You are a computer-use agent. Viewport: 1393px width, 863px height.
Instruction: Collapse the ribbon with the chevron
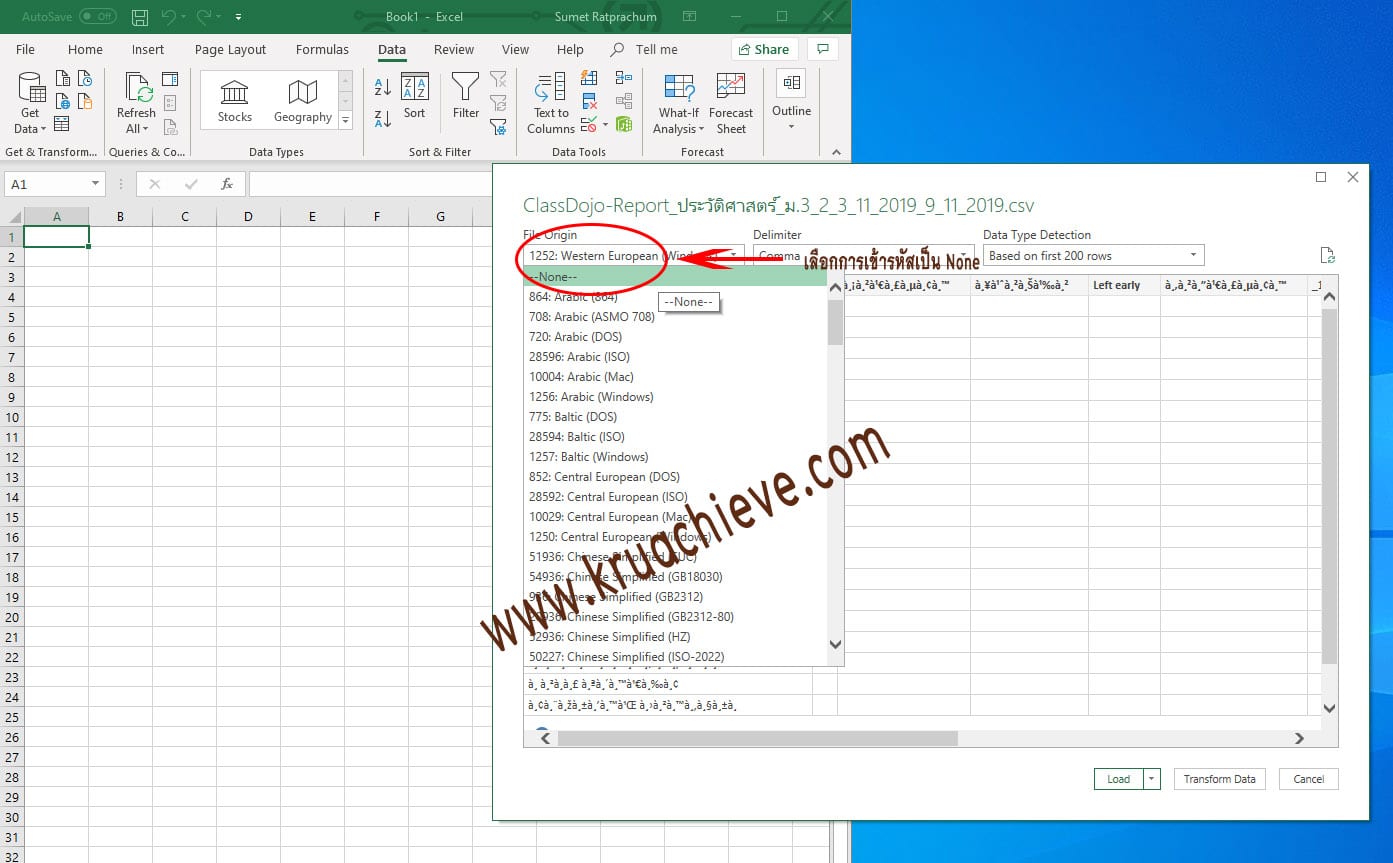tap(837, 152)
